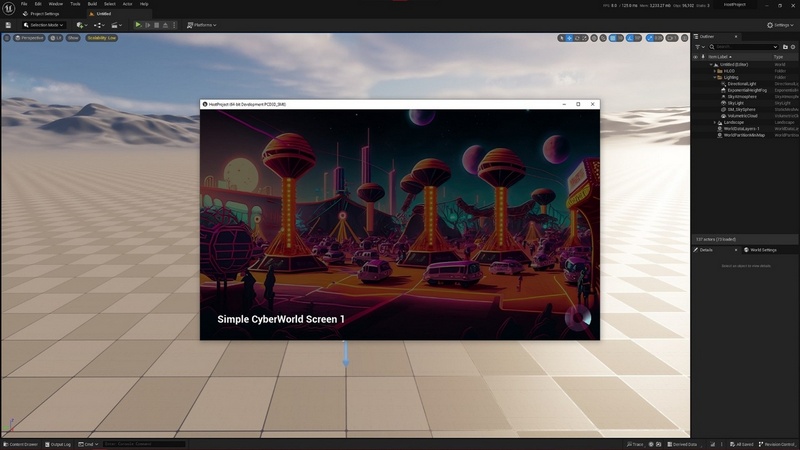Expand the Landscape item in Outliner

click(x=715, y=123)
